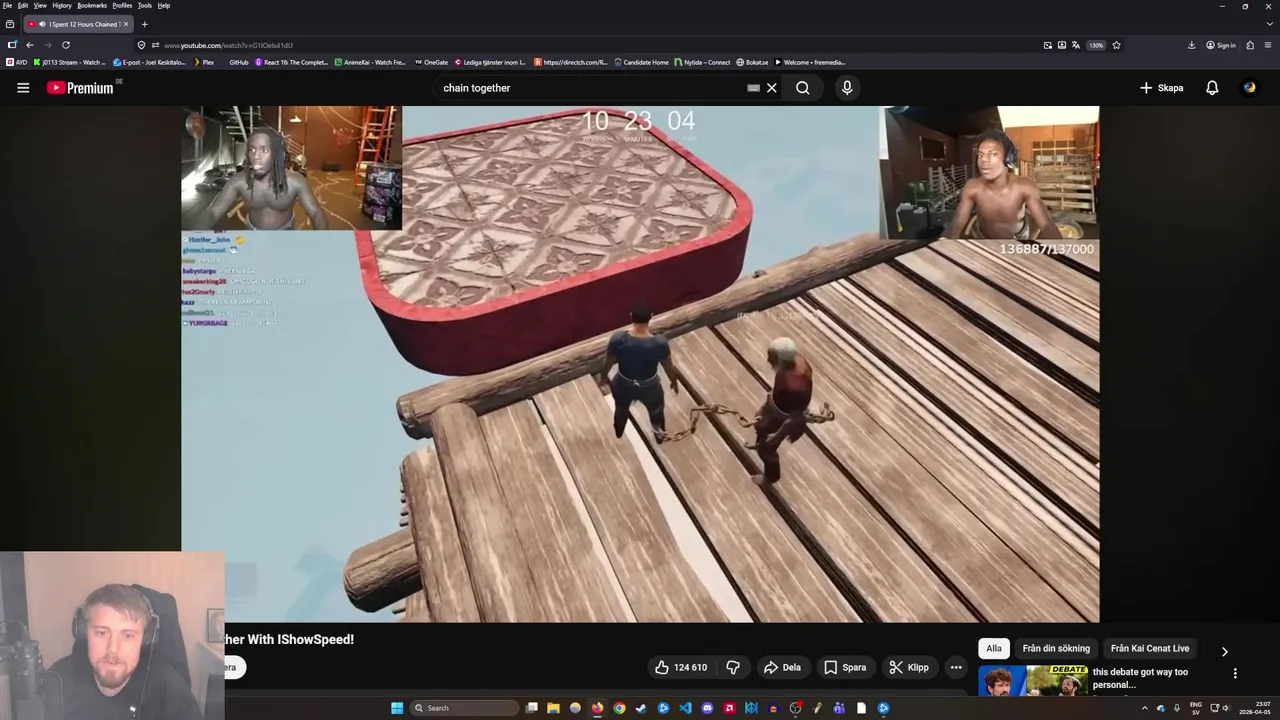Open the Edit menu

pos(23,6)
